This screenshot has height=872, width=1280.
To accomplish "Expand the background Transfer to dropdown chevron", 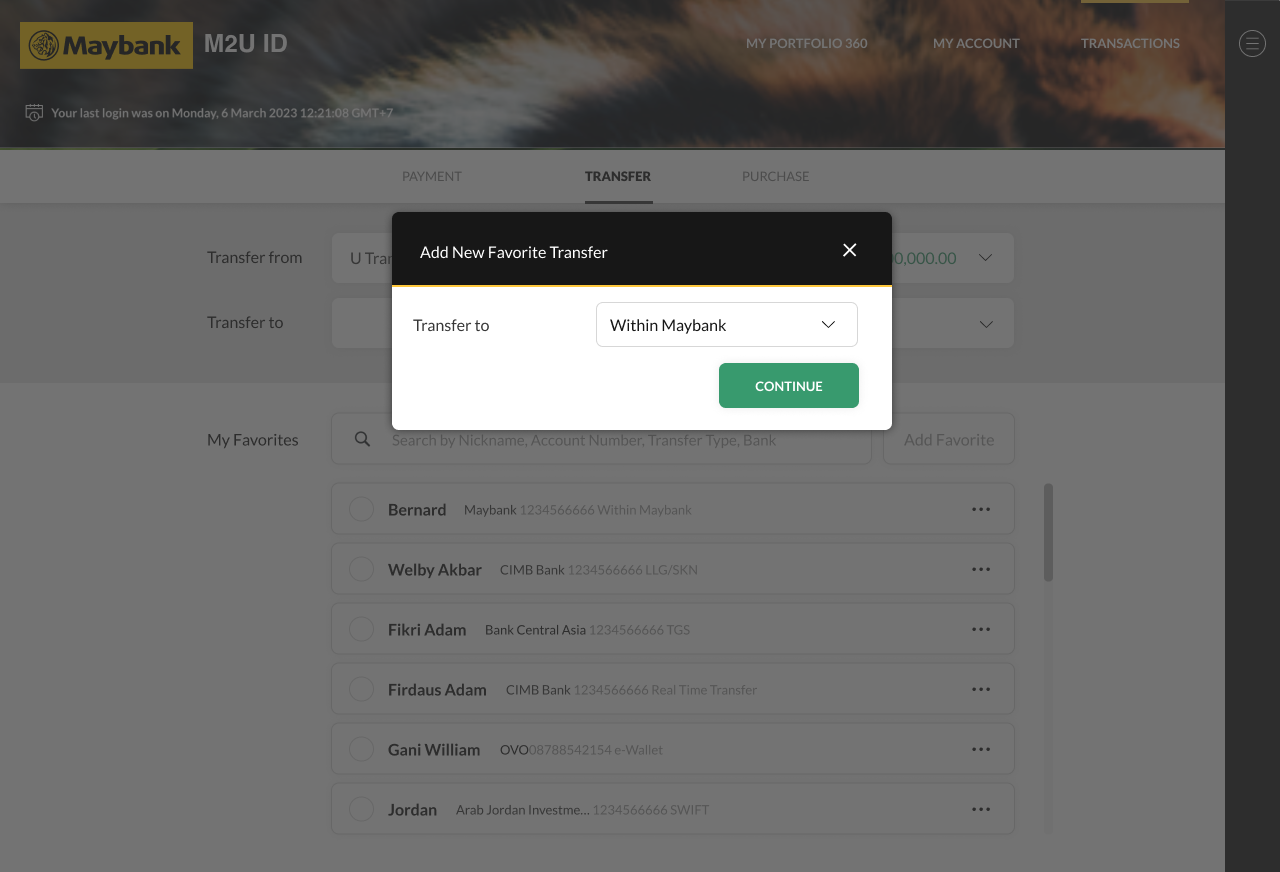I will (985, 324).
